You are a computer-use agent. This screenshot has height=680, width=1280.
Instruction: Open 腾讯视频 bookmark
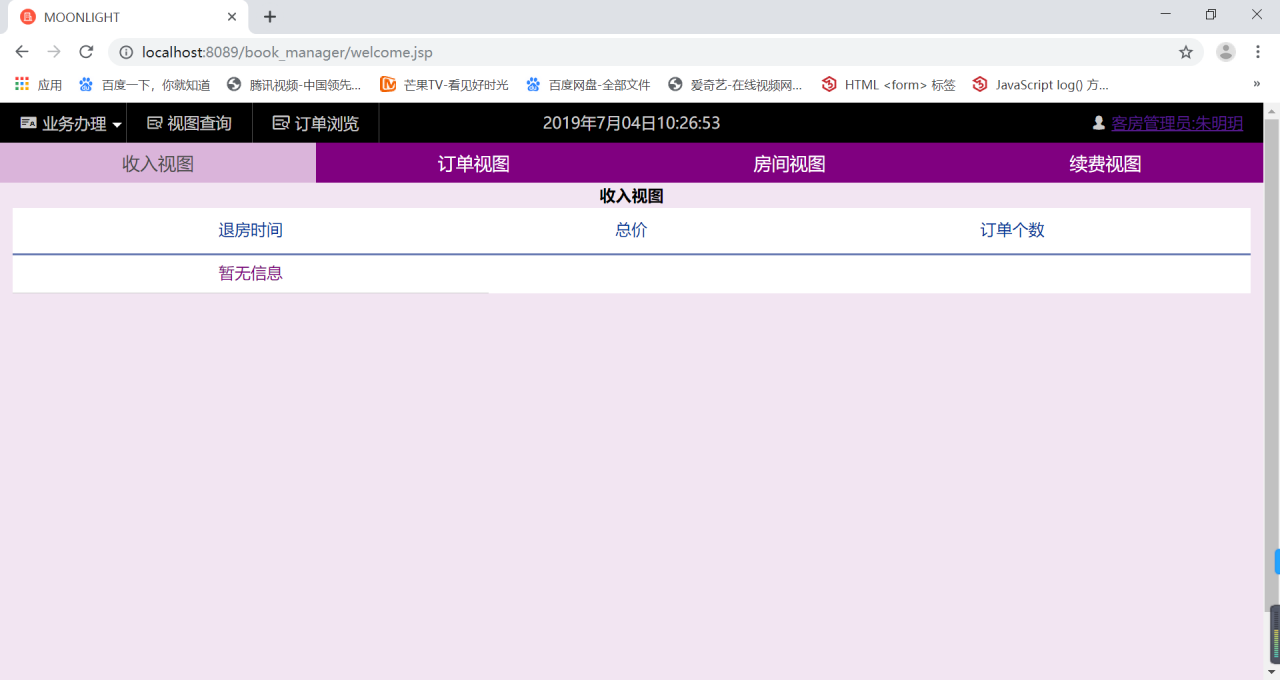pyautogui.click(x=295, y=85)
